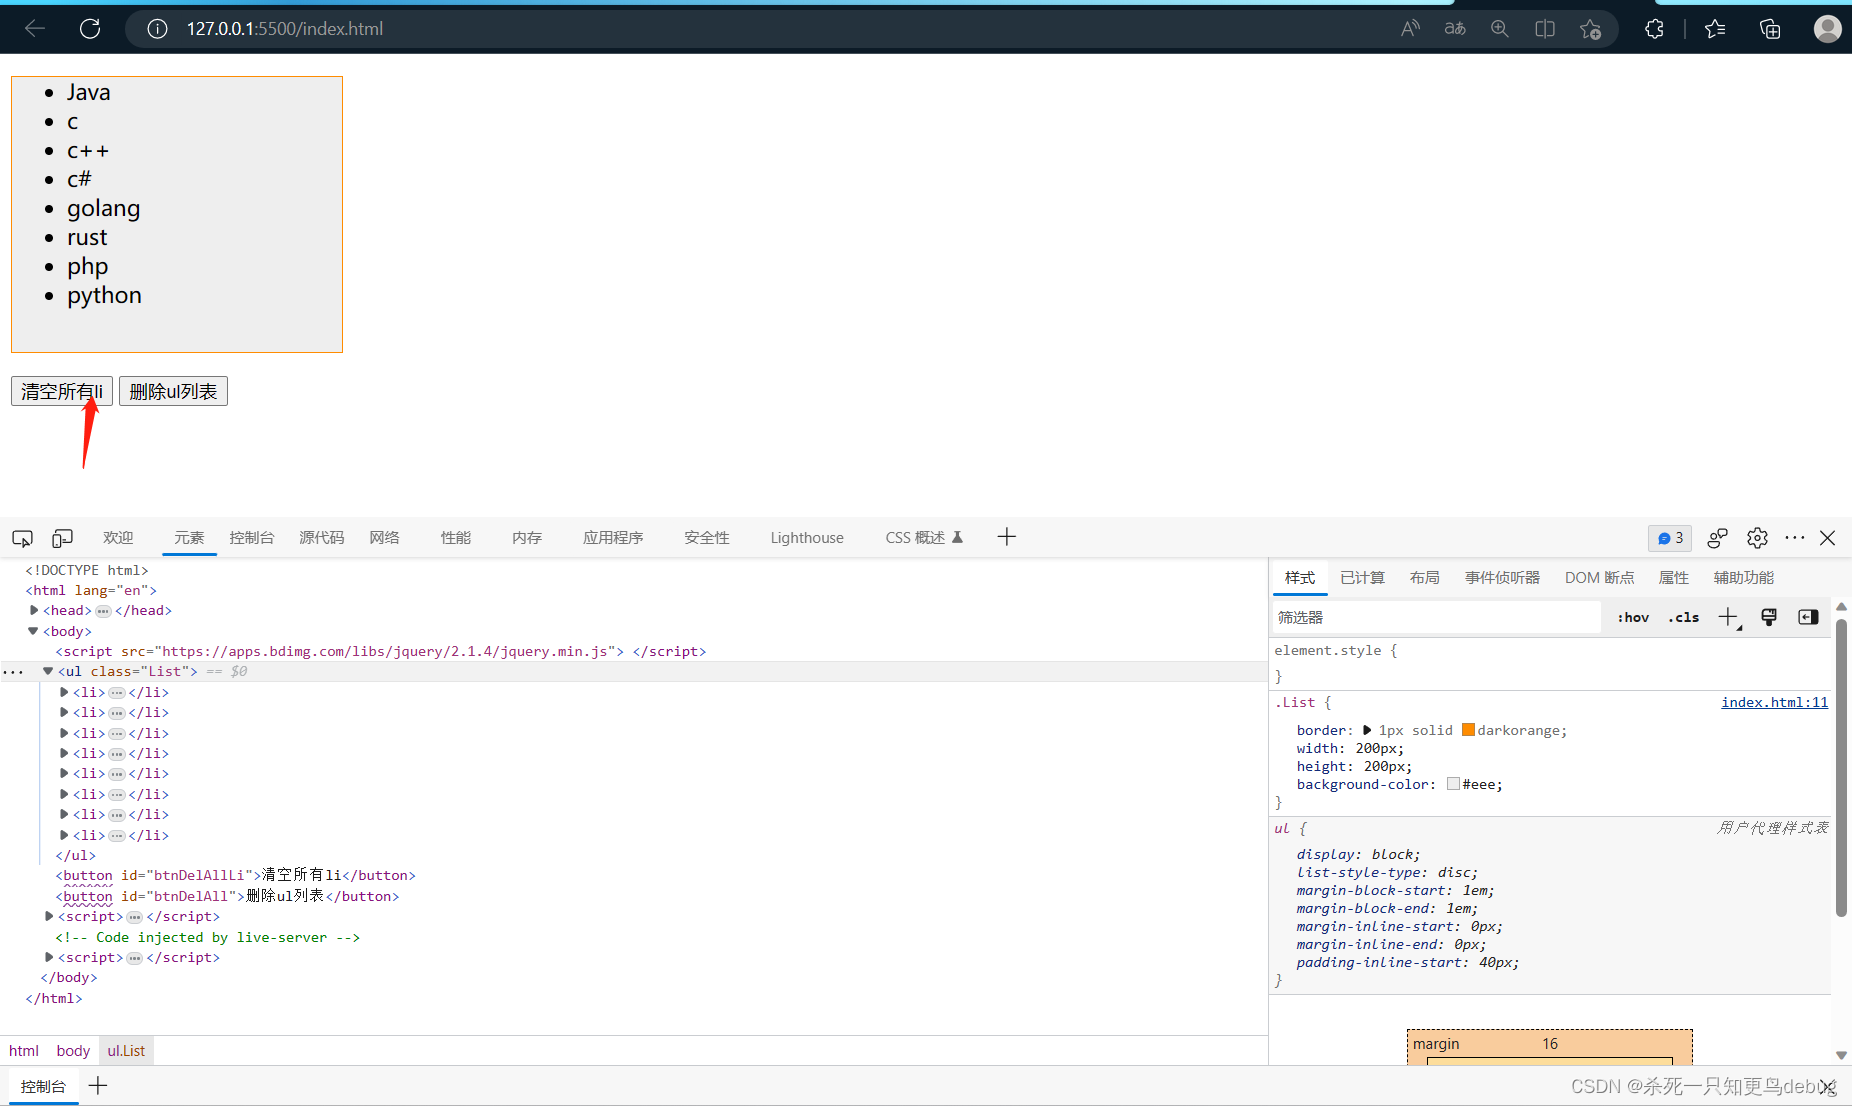Open site information icon in address bar

(157, 29)
